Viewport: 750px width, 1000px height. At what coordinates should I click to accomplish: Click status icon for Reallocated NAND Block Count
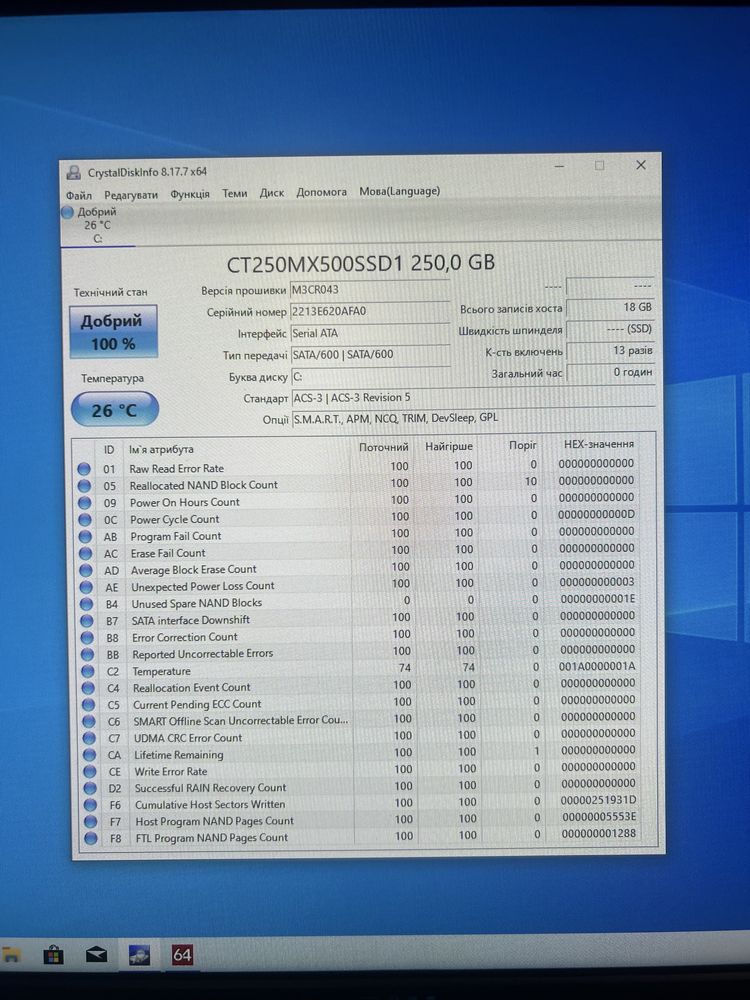[84, 486]
